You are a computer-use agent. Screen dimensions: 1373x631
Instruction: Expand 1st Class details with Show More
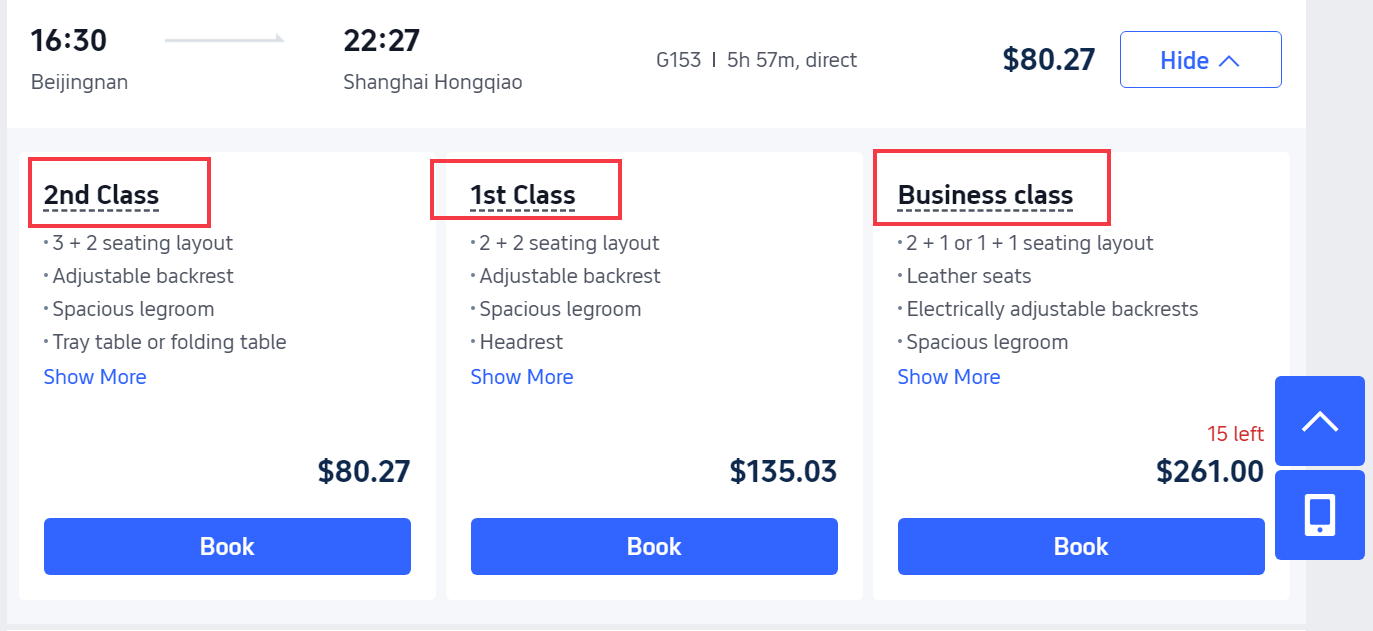click(521, 376)
